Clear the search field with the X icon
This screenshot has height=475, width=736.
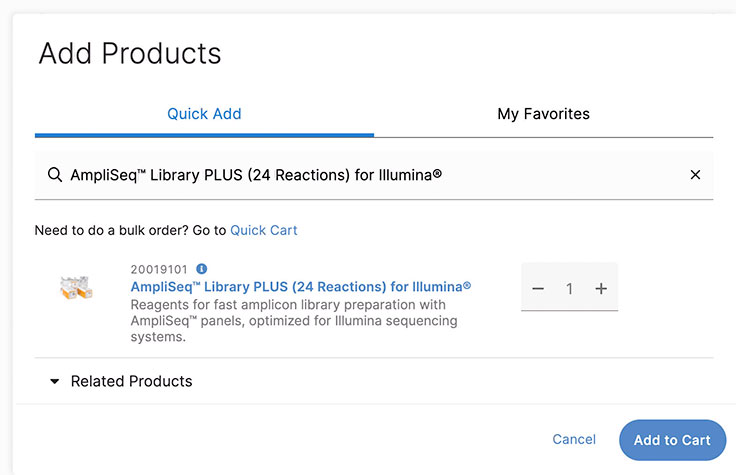pos(695,175)
